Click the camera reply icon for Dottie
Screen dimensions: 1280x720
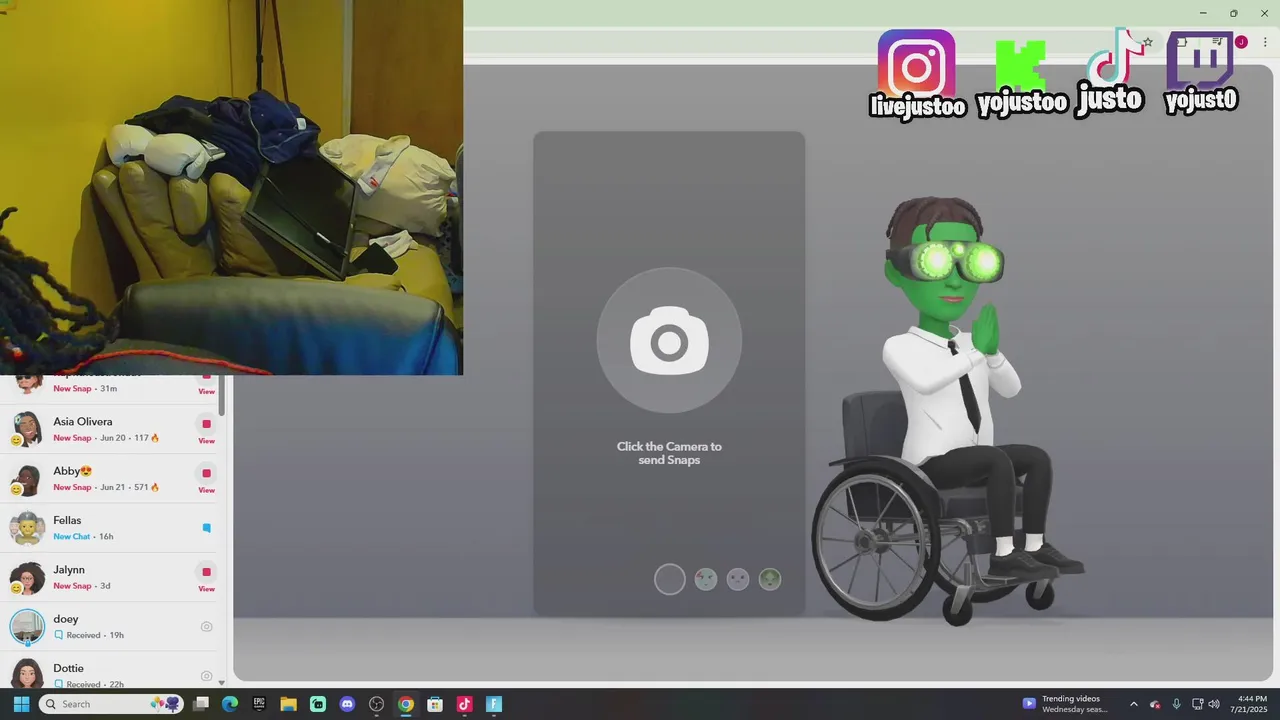(x=207, y=676)
